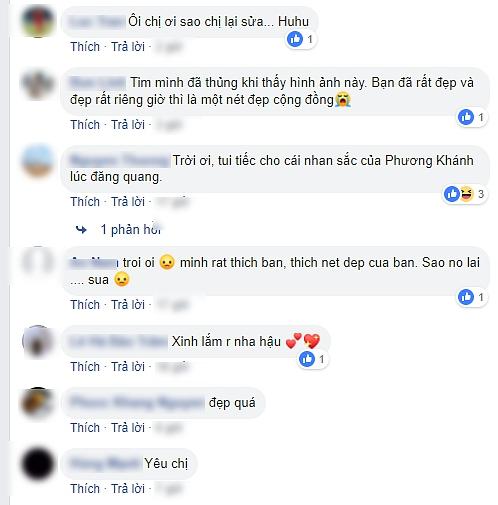Click the like reaction icon on 'Huhu' comment

(295, 39)
